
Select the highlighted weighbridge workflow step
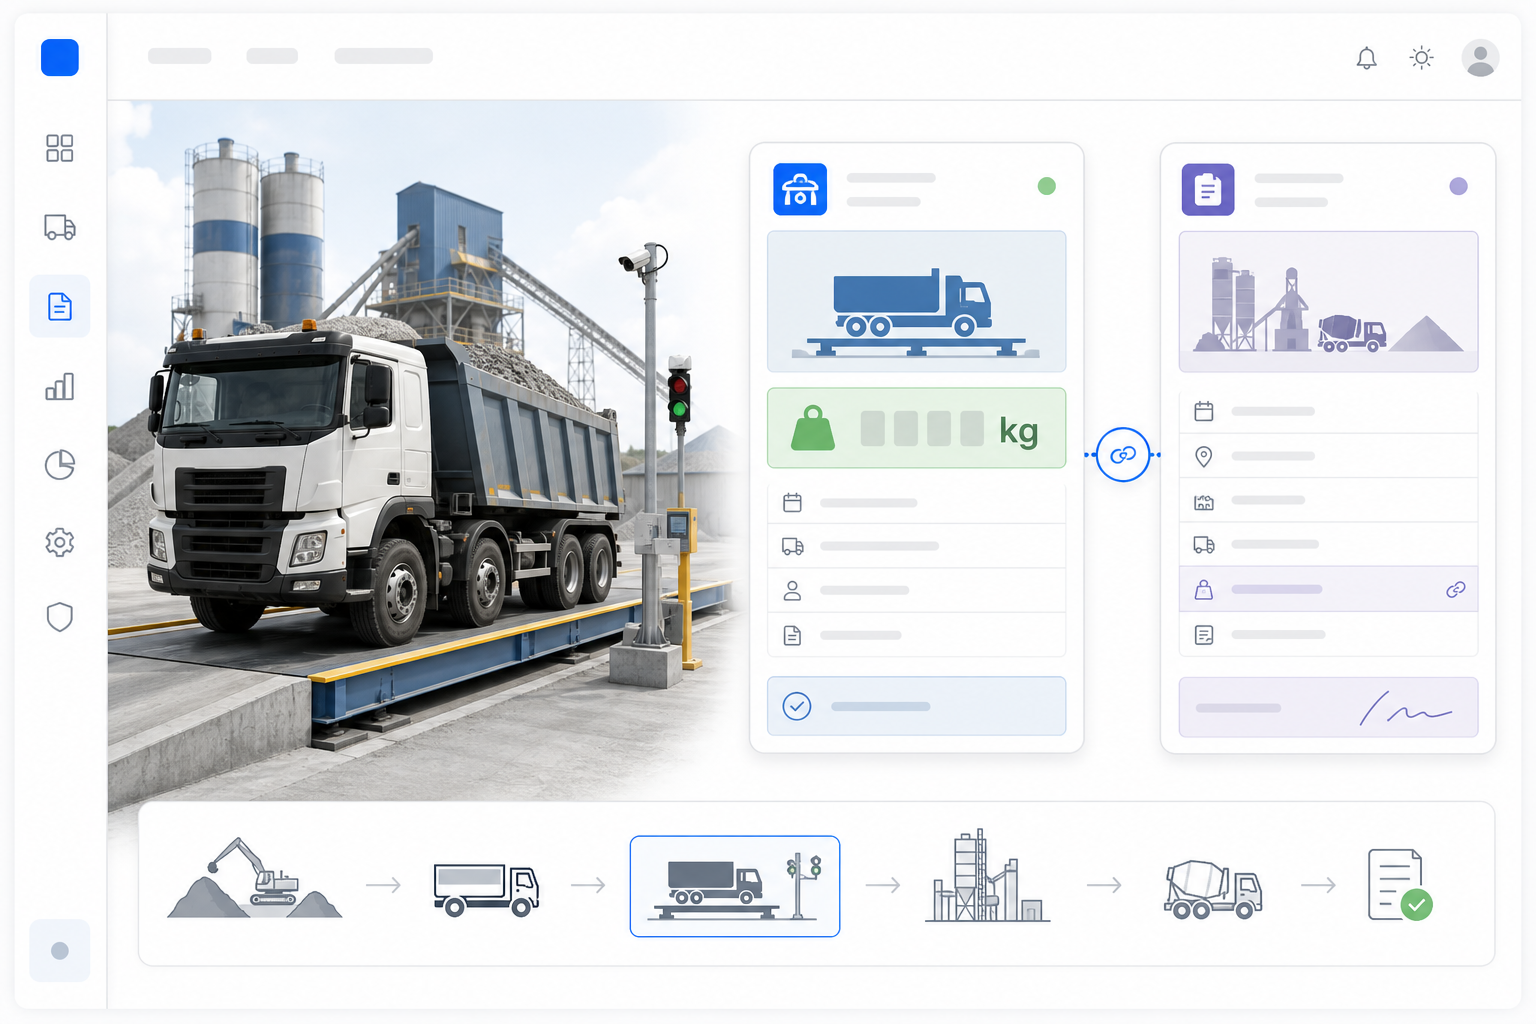tap(735, 886)
